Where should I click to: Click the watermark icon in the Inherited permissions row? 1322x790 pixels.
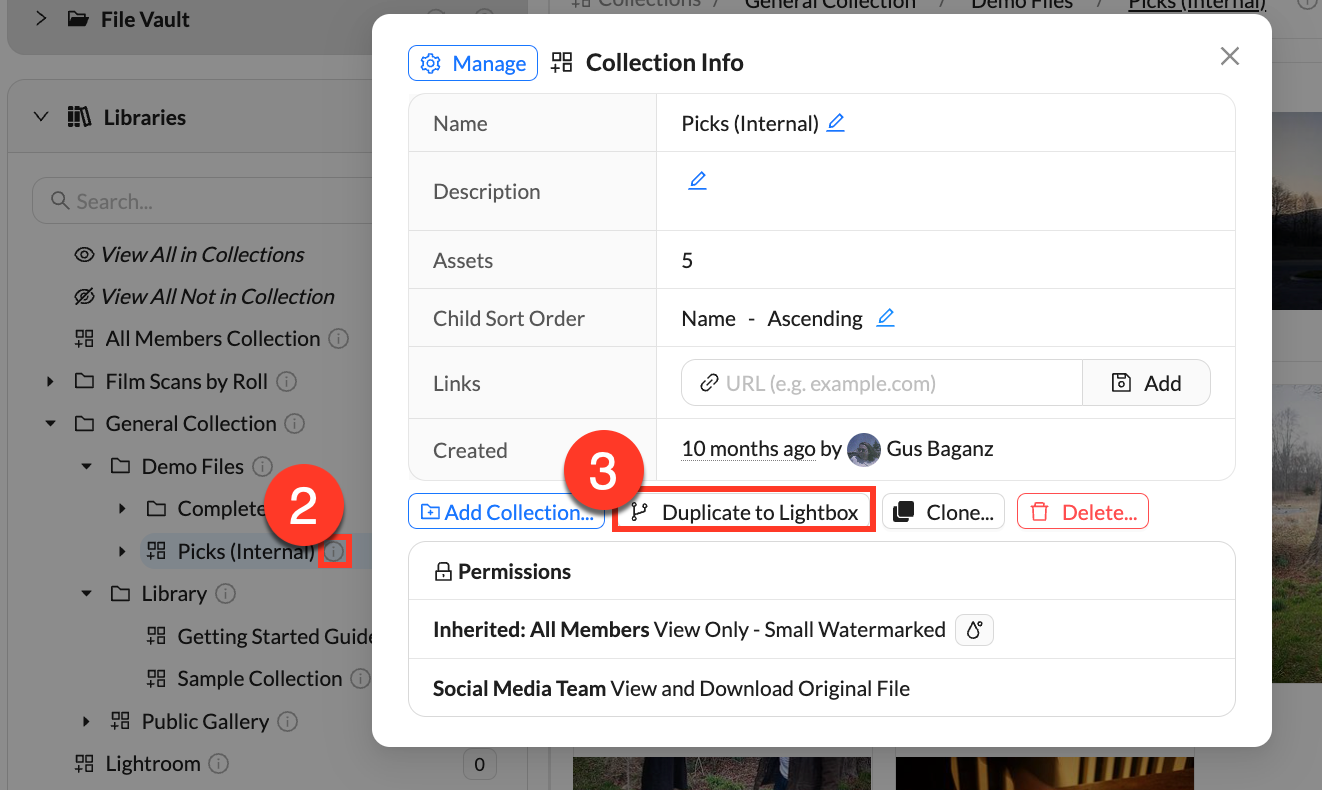pyautogui.click(x=974, y=630)
